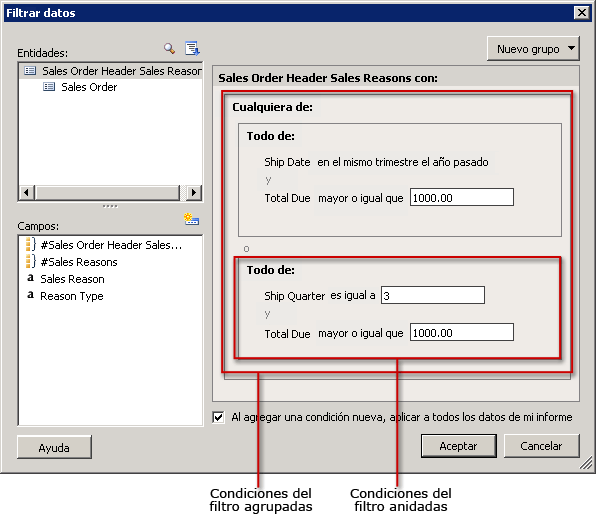
Task: Open the Nuevo grupo dropdown
Action: coord(533,49)
